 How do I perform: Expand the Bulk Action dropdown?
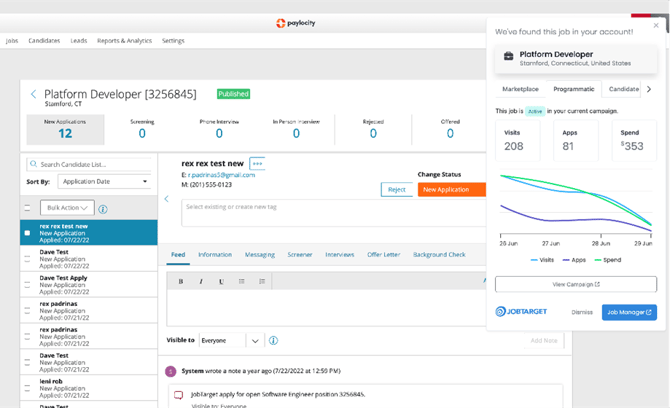(67, 208)
